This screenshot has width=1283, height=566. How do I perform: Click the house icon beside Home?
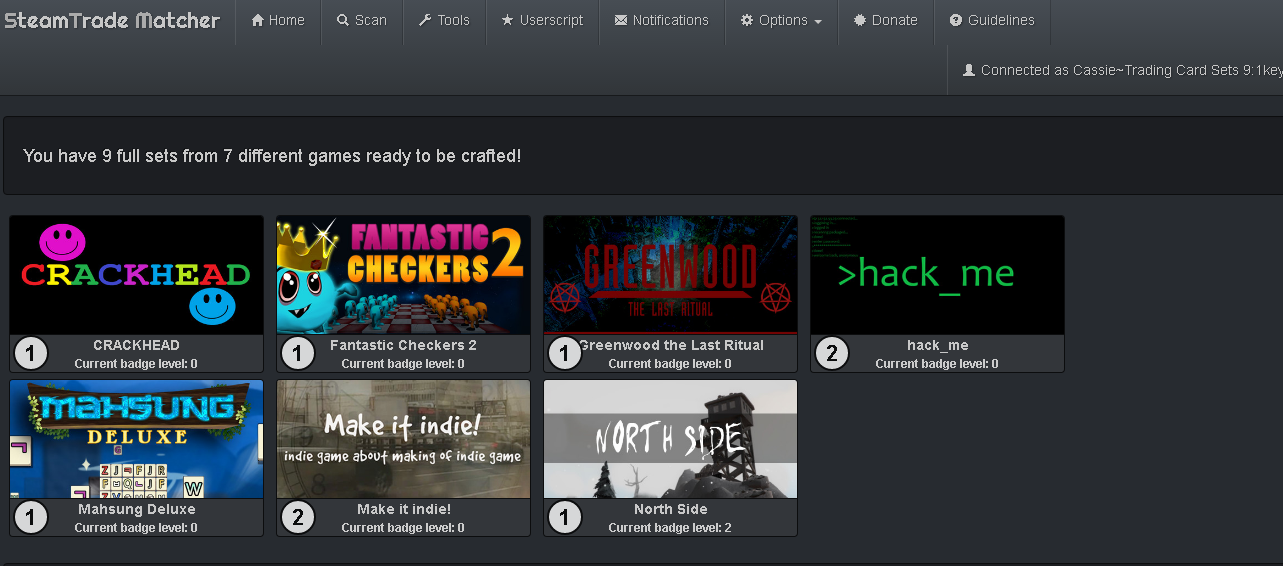pos(258,20)
